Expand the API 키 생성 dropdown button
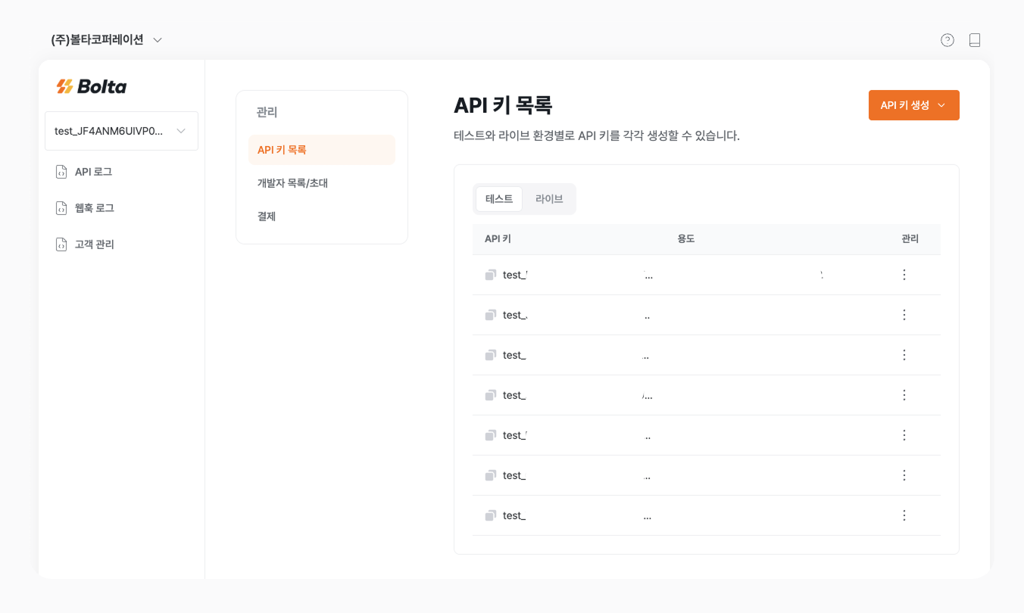 914,105
